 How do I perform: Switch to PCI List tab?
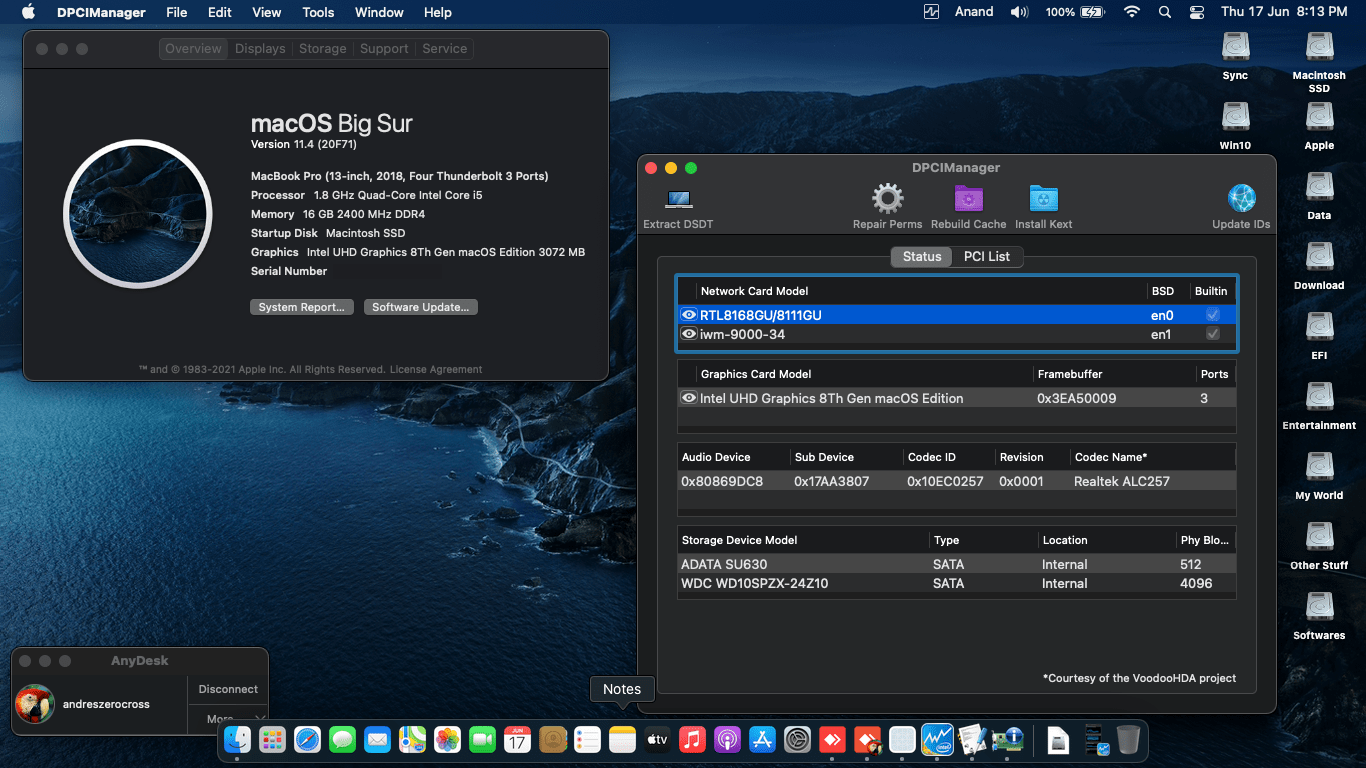(x=986, y=257)
